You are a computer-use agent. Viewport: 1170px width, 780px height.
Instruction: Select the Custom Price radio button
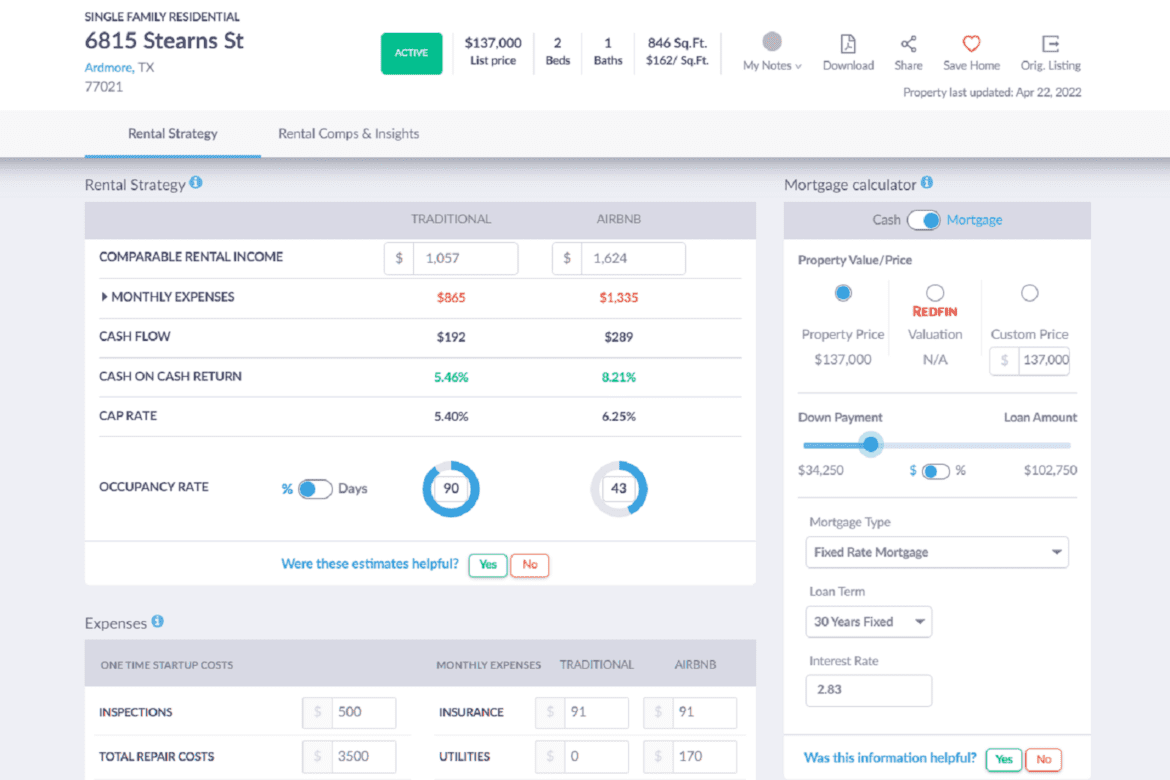click(x=1029, y=293)
